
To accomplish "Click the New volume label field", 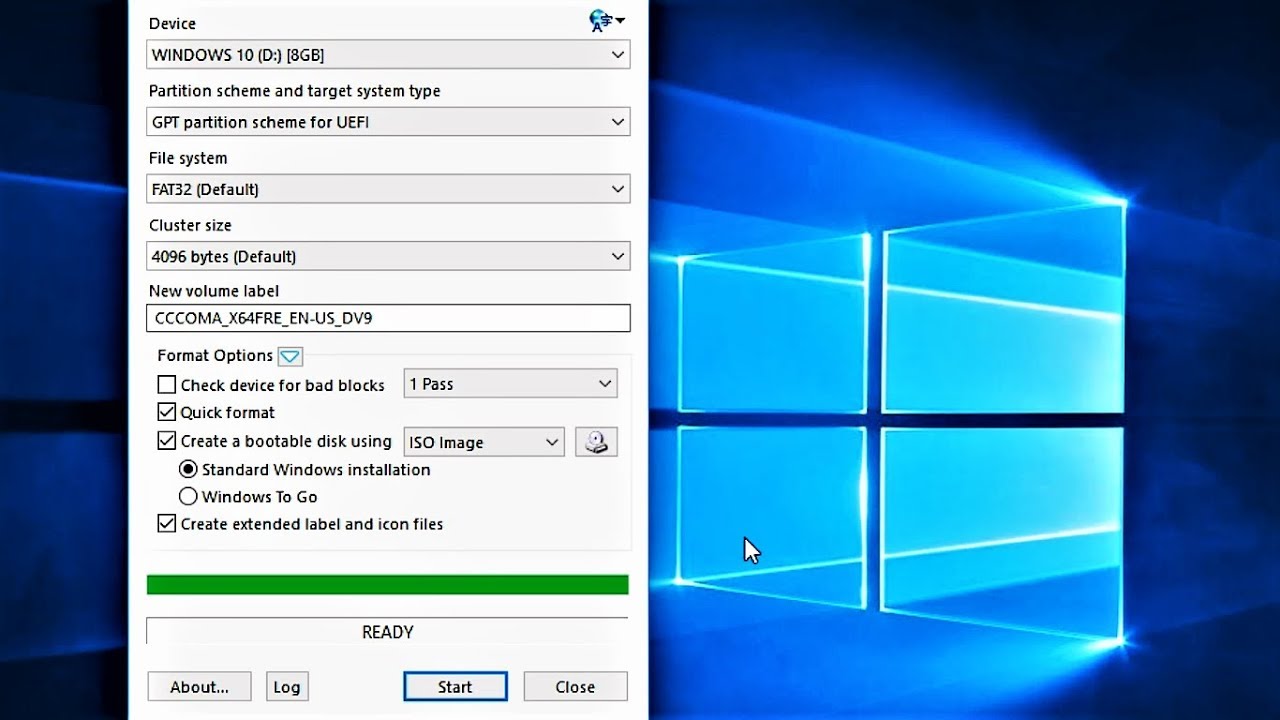I will click(388, 318).
